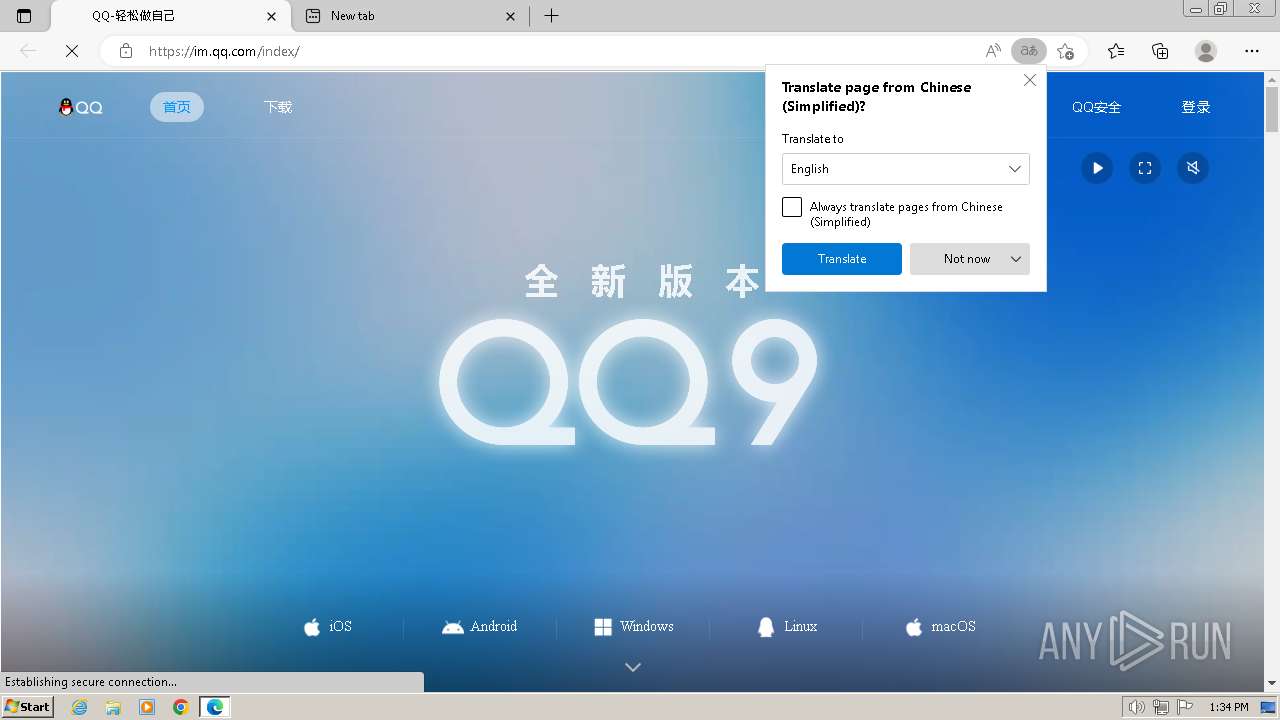Open the Favorites list
1280x720 pixels.
pos(1116,51)
